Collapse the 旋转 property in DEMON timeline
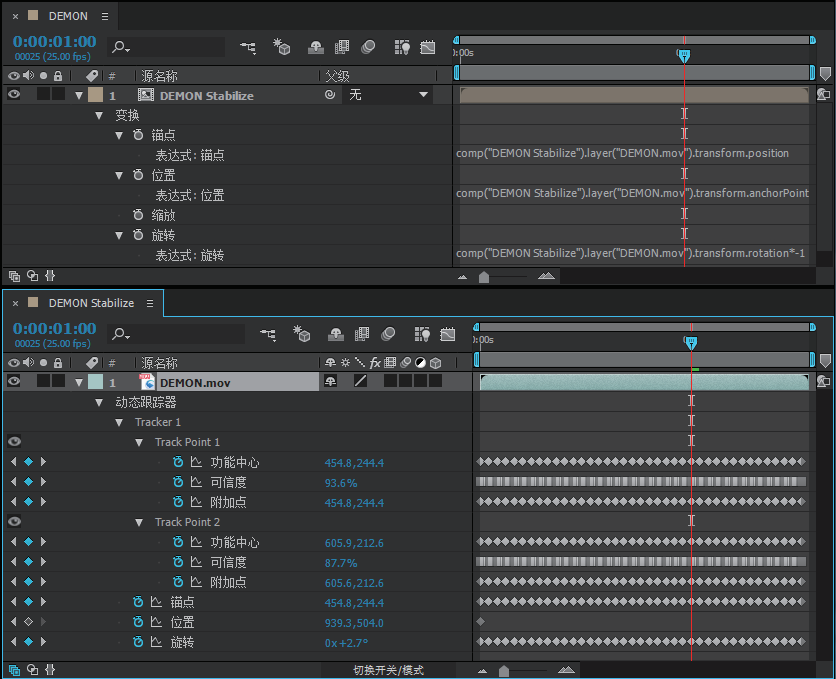 (x=119, y=236)
